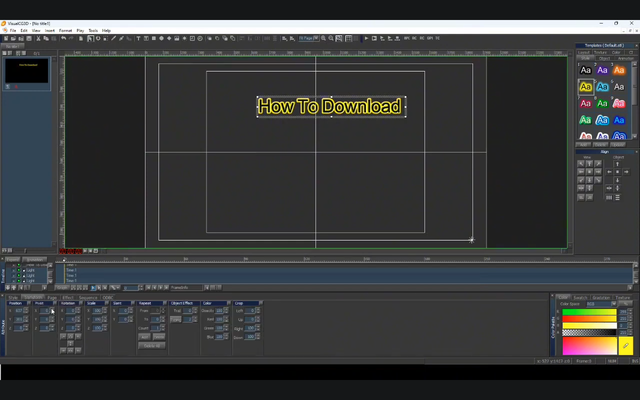Click the Add button under templates
The image size is (640, 400).
(583, 145)
